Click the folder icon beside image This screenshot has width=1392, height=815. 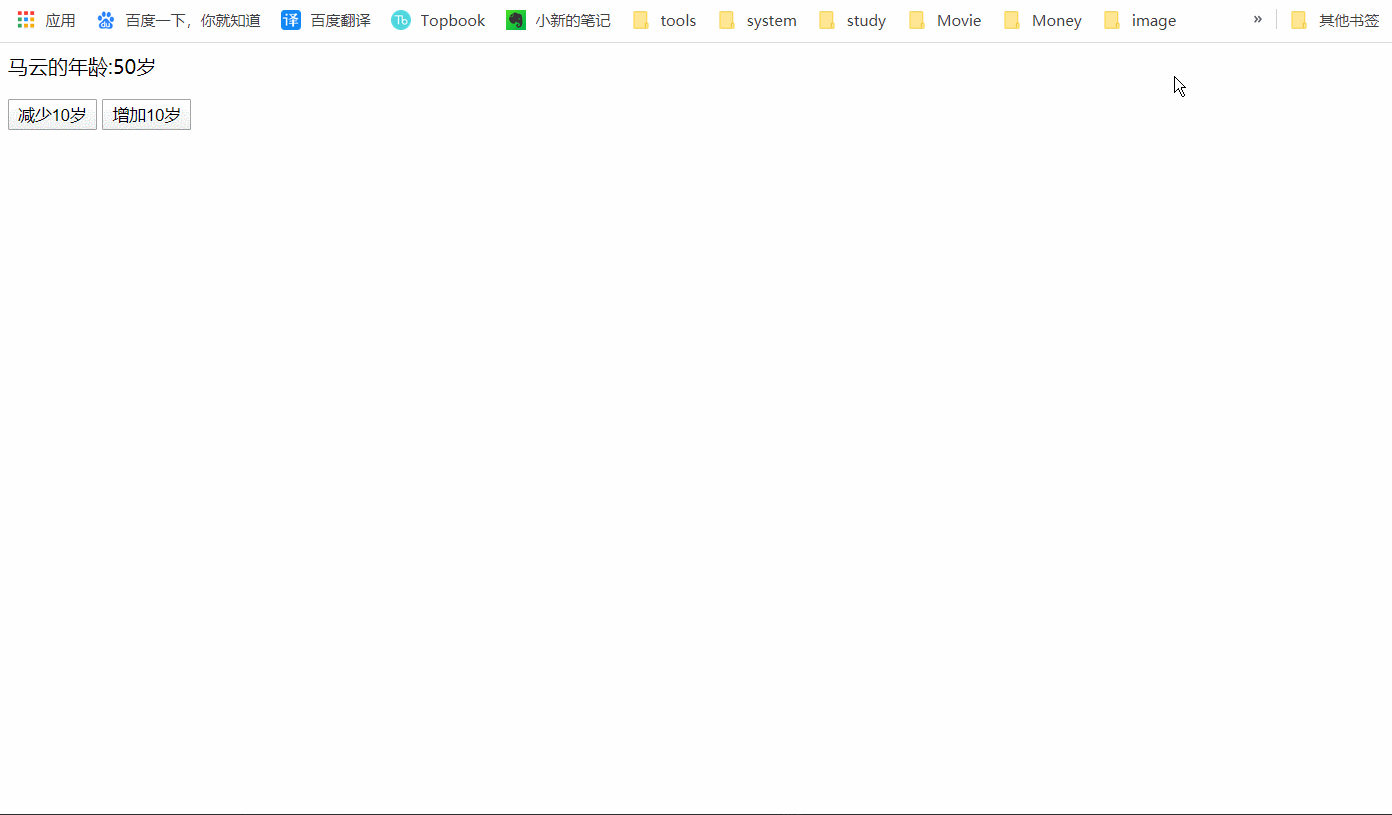[1112, 19]
